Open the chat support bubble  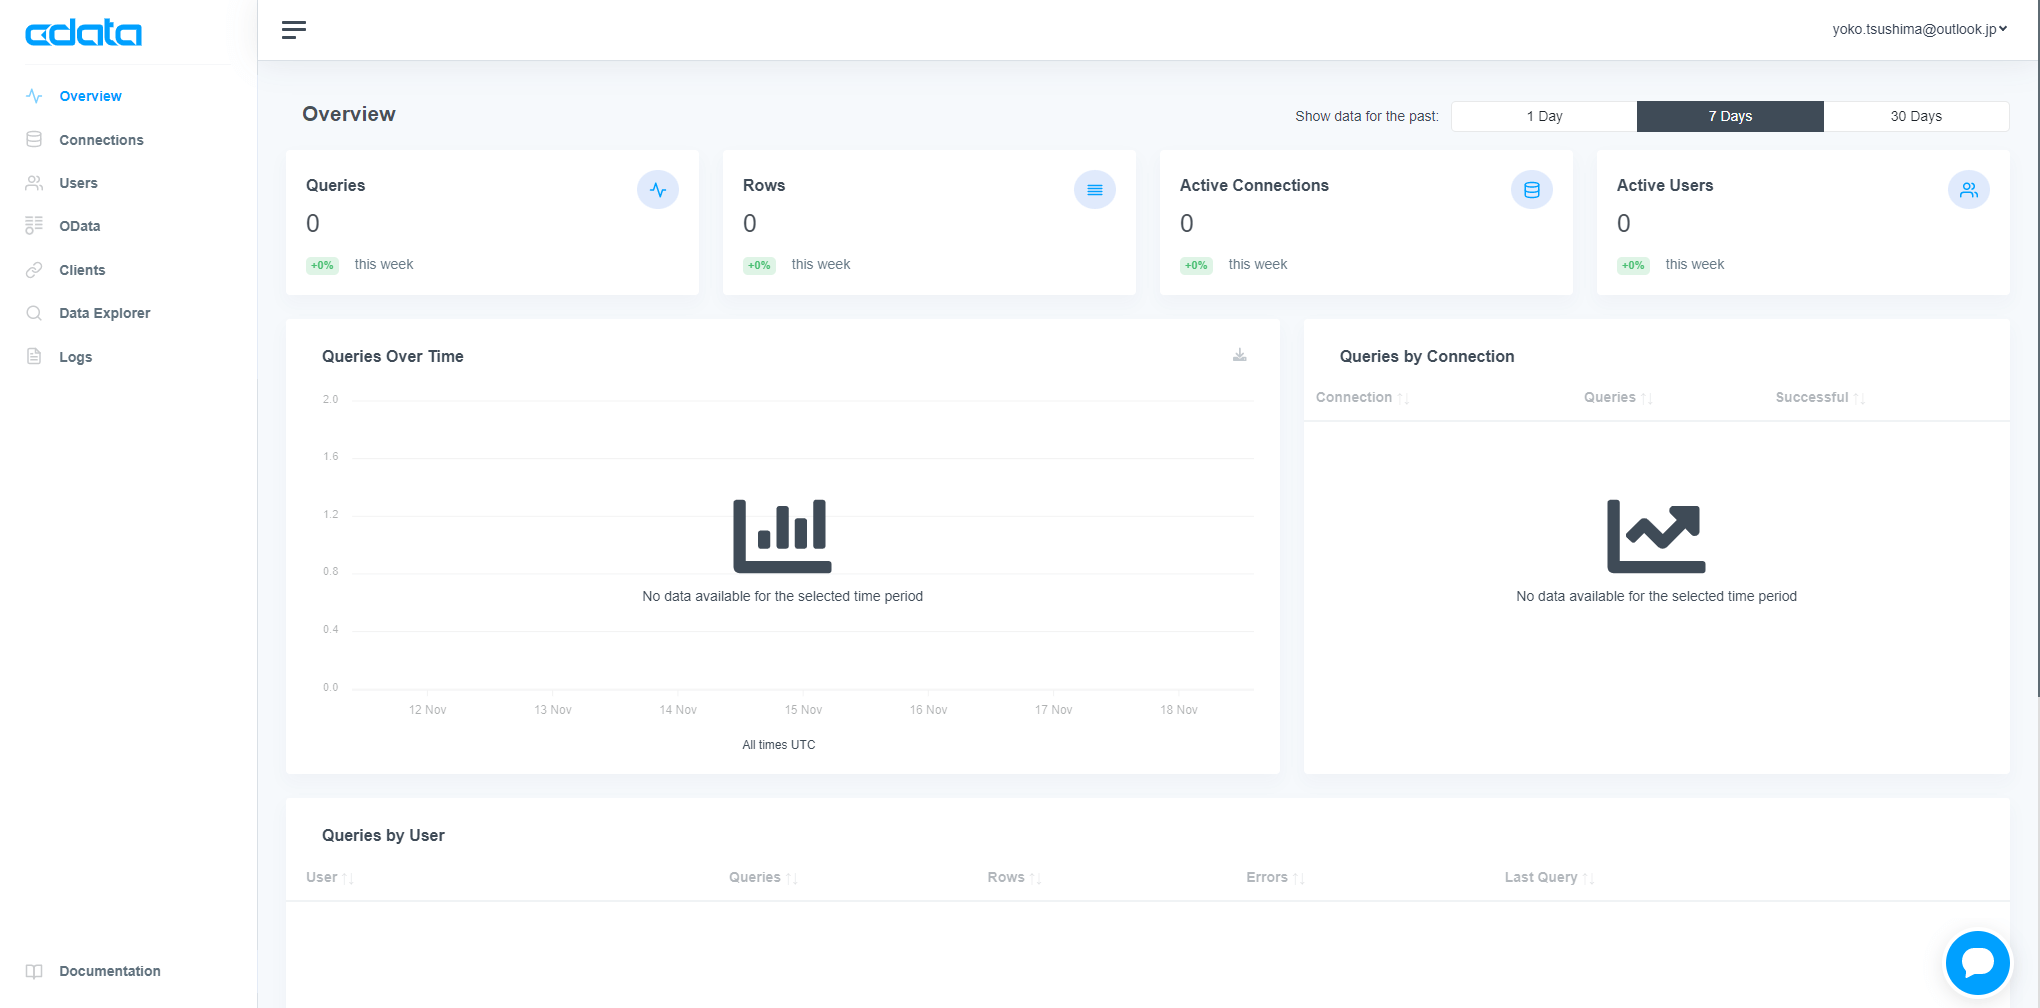pyautogui.click(x=1977, y=962)
